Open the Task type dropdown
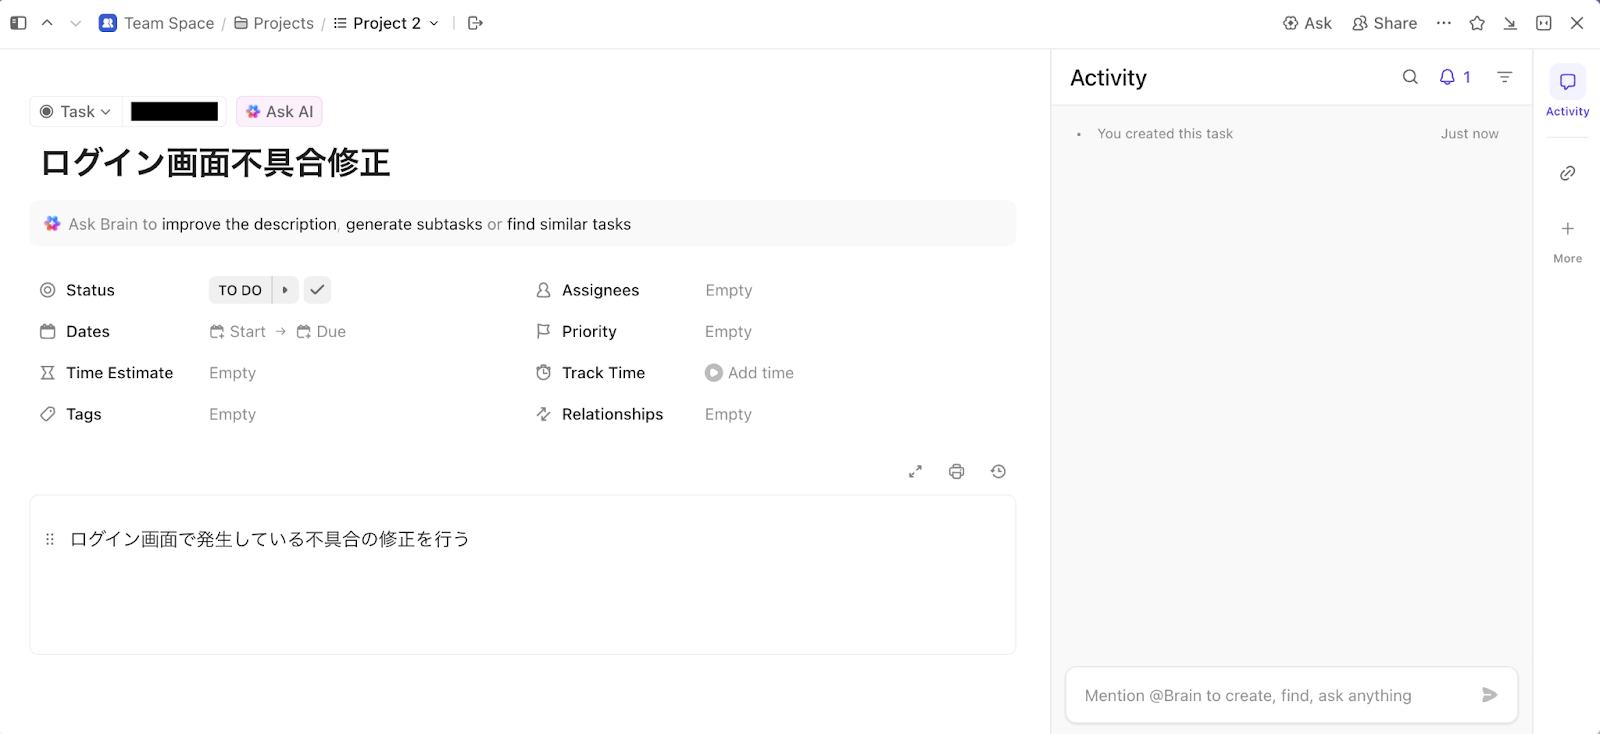Image resolution: width=1600 pixels, height=734 pixels. click(76, 112)
